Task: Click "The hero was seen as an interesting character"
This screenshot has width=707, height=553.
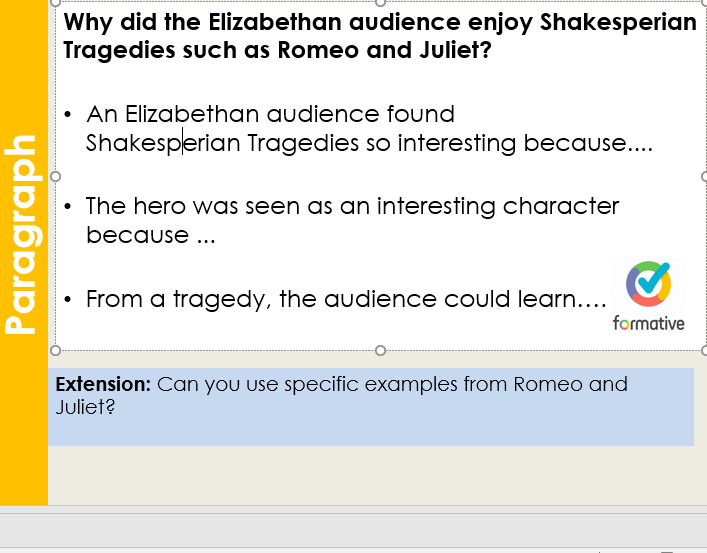Action: click(352, 207)
